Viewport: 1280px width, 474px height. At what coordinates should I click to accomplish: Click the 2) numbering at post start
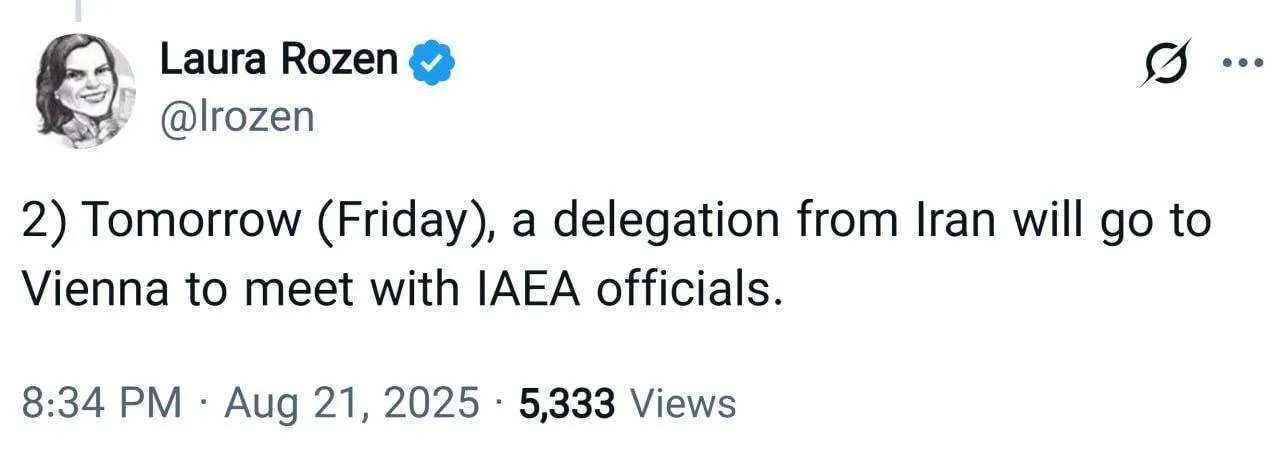pos(42,223)
